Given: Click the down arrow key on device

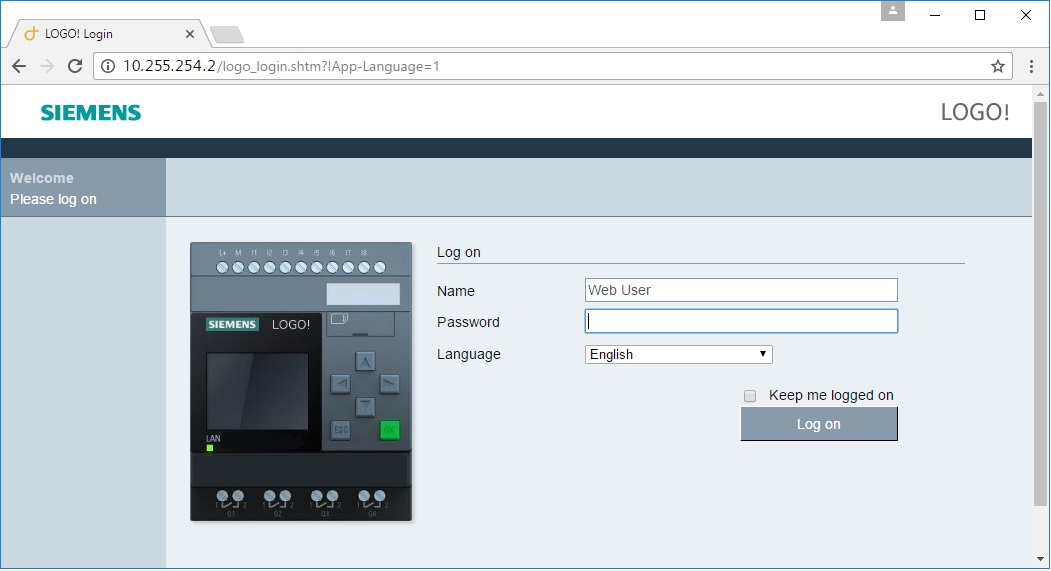Looking at the screenshot, I should 365,406.
